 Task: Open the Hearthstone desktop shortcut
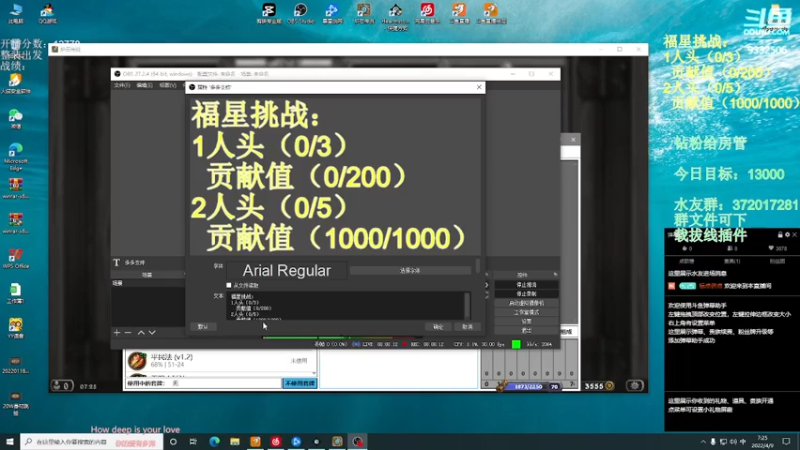[395, 15]
